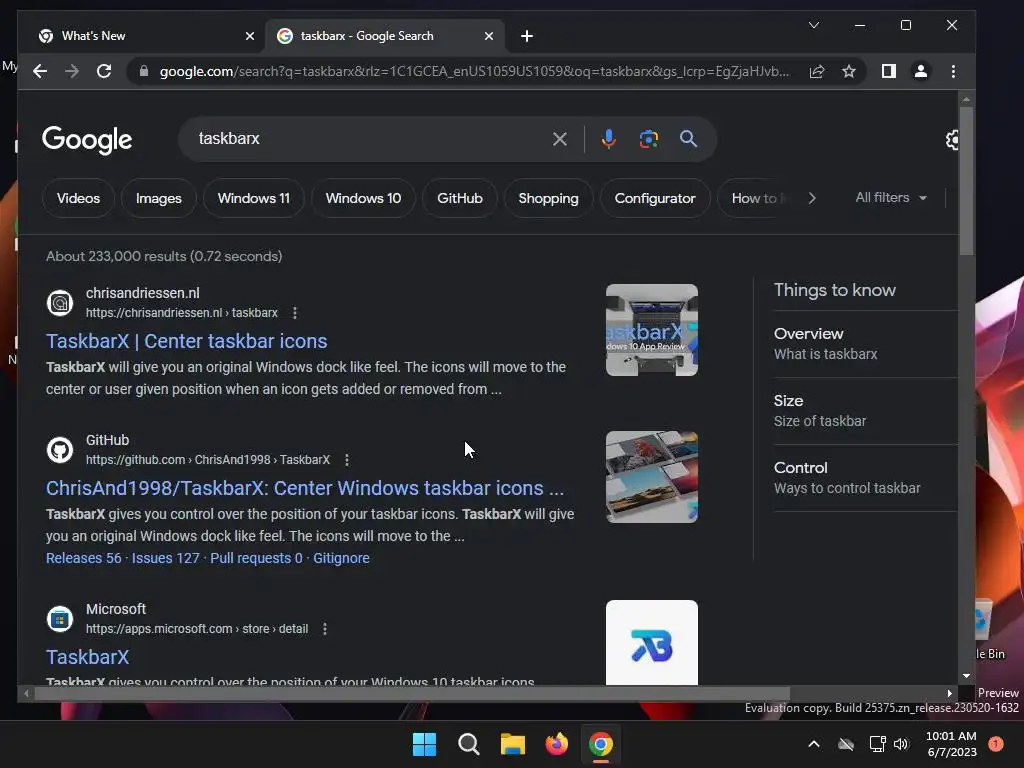1024x768 pixels.
Task: Open the Releases 56 sublink
Action: coord(84,558)
